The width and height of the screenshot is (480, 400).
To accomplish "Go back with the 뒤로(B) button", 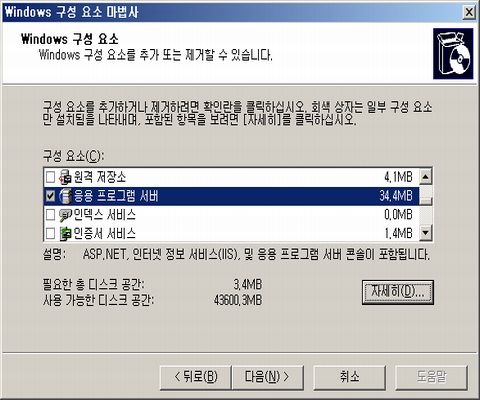I will [x=196, y=377].
